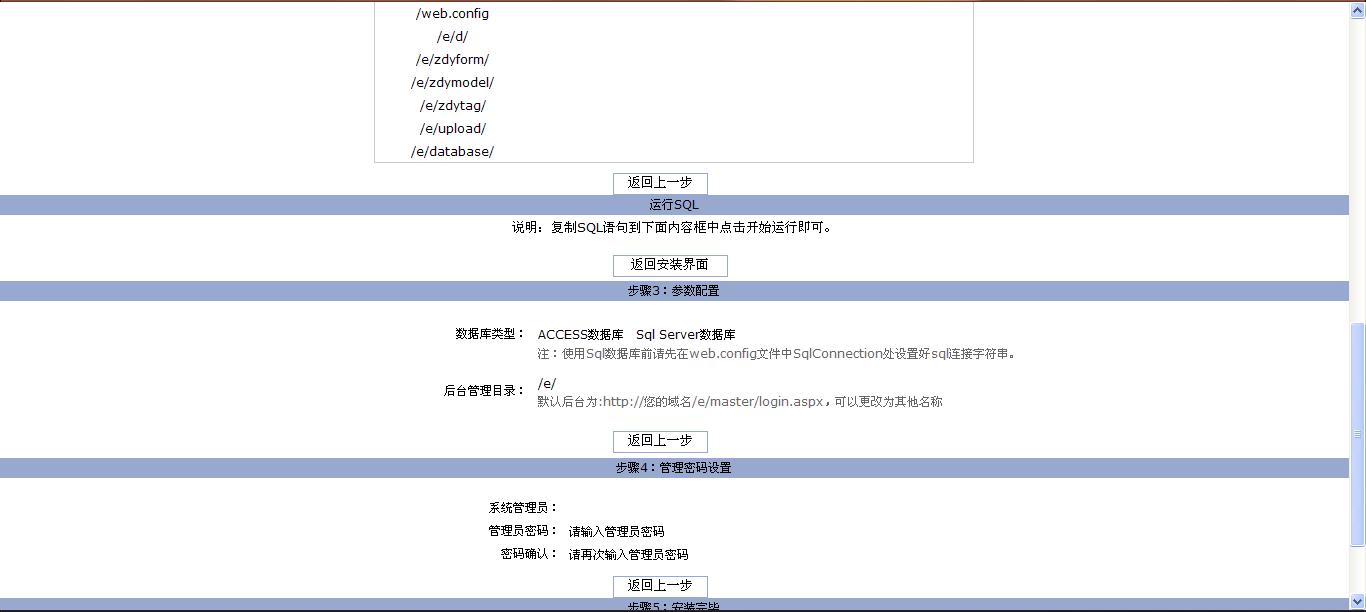Select the /e/zdytag/ list entry
The height and width of the screenshot is (612, 1366).
point(452,106)
